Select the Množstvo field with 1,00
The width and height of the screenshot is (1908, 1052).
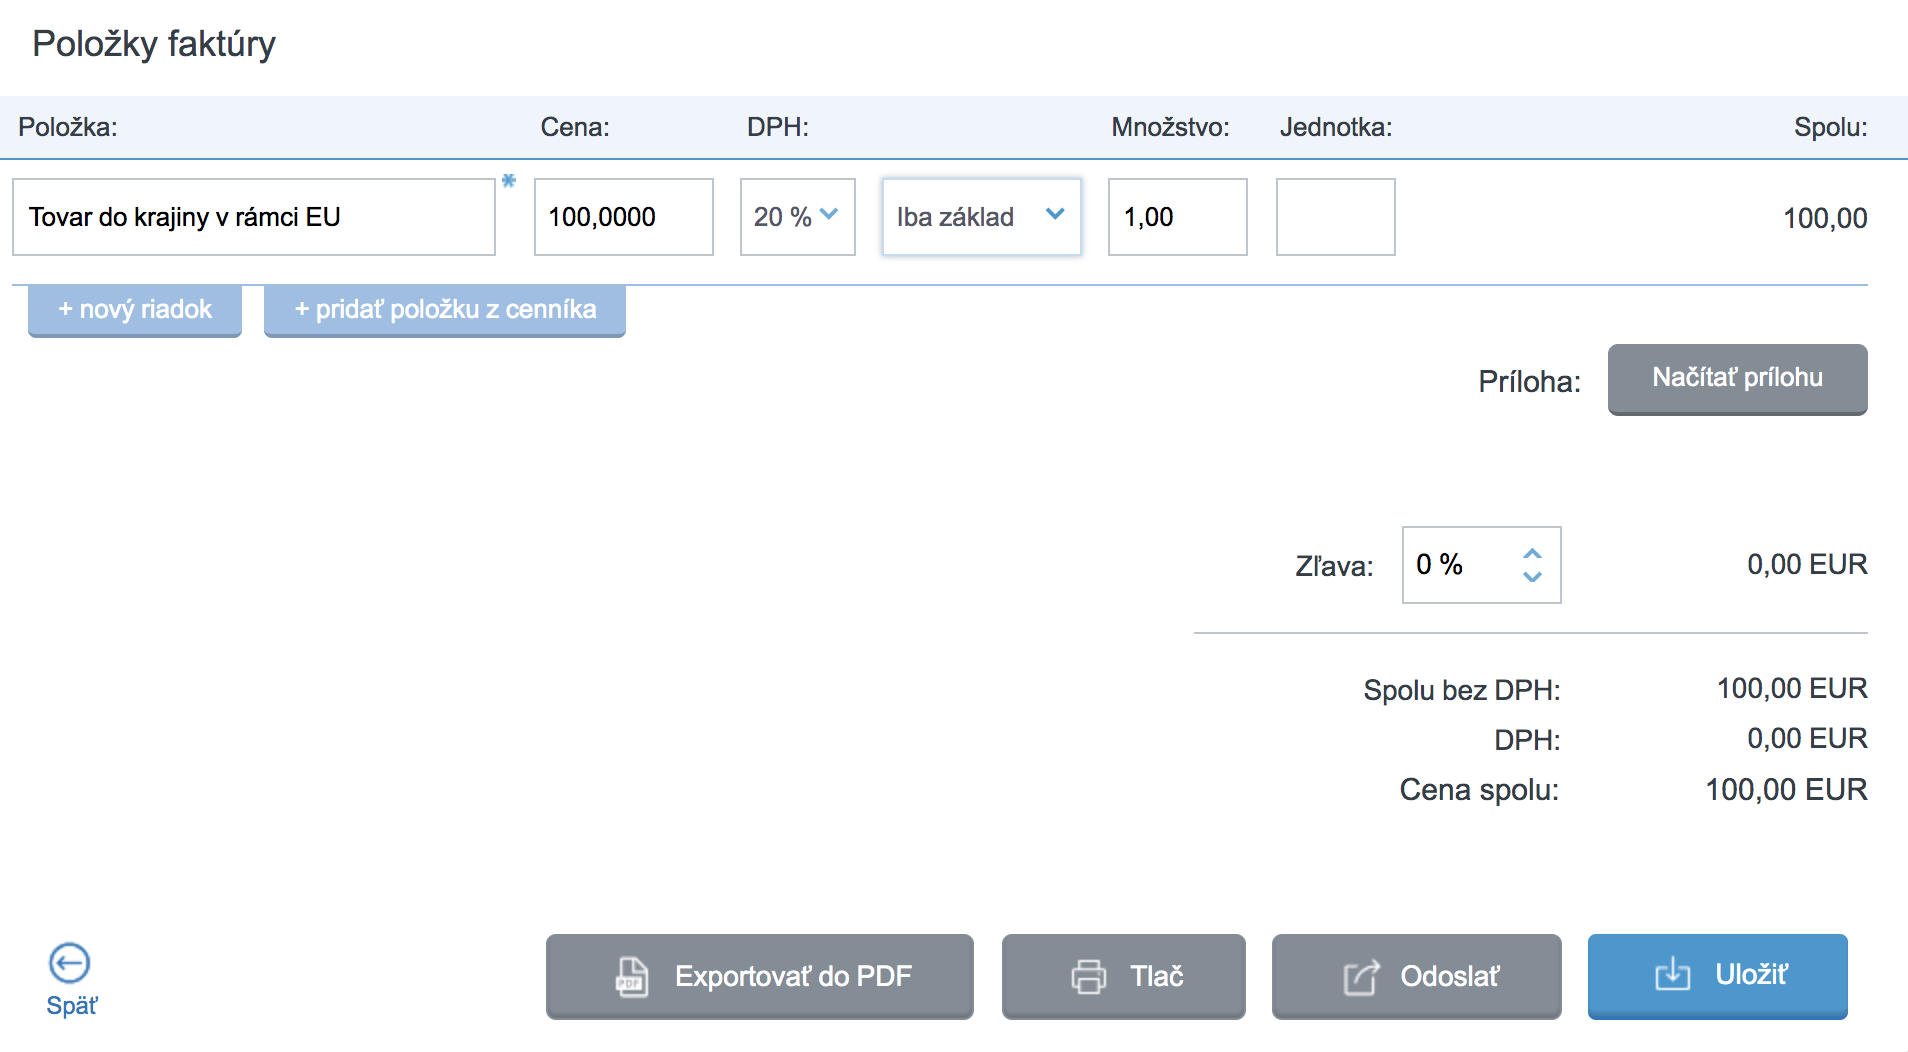pos(1177,217)
